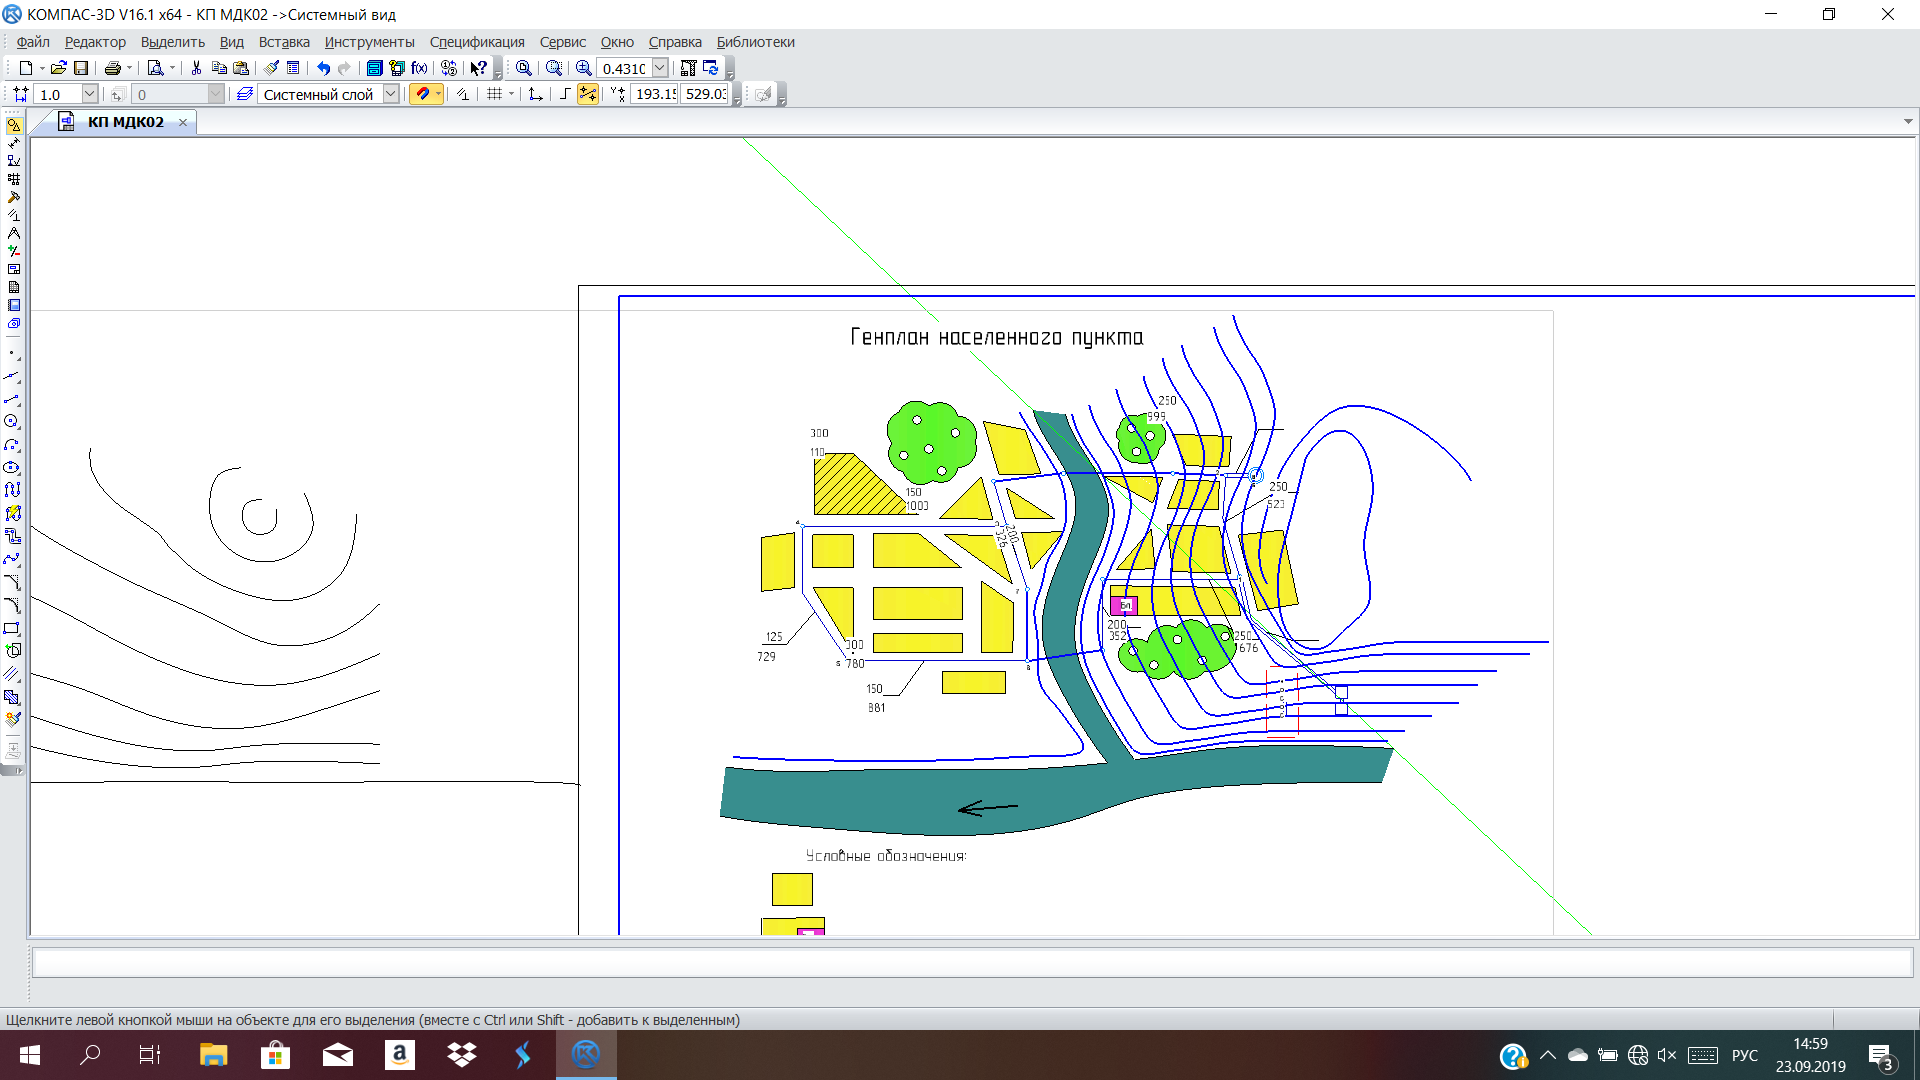Toggle the grid display button
Viewport: 1920px width, 1080px height.
494,94
